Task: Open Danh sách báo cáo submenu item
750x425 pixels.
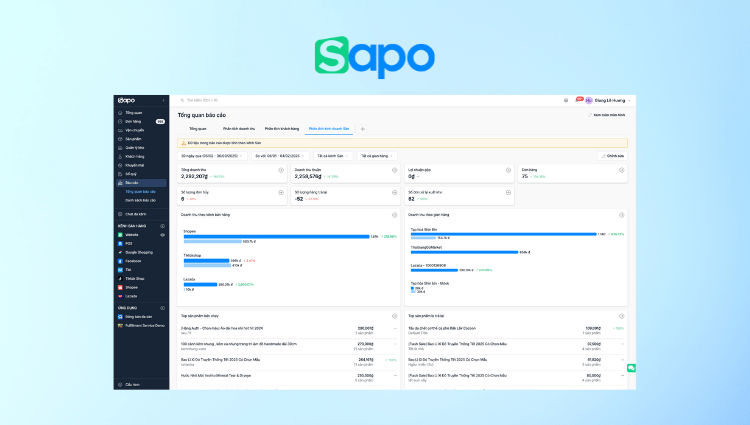Action: [x=141, y=200]
